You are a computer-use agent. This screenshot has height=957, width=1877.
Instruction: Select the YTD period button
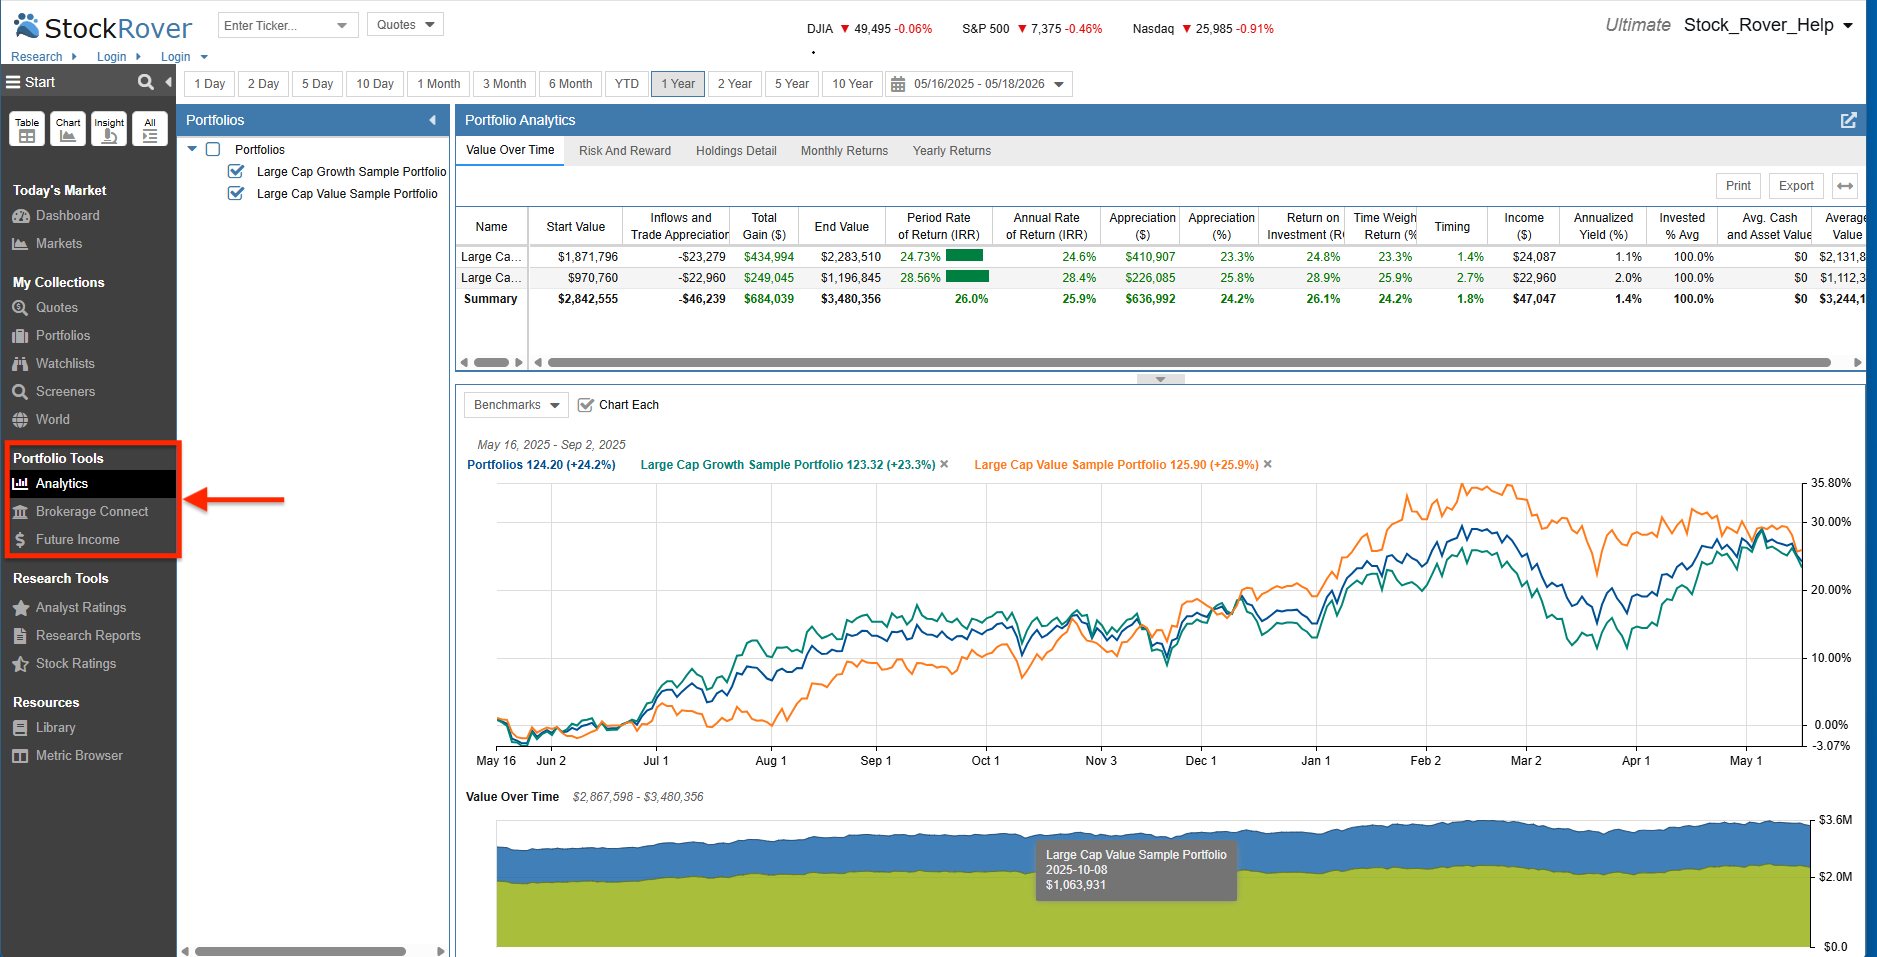[627, 84]
